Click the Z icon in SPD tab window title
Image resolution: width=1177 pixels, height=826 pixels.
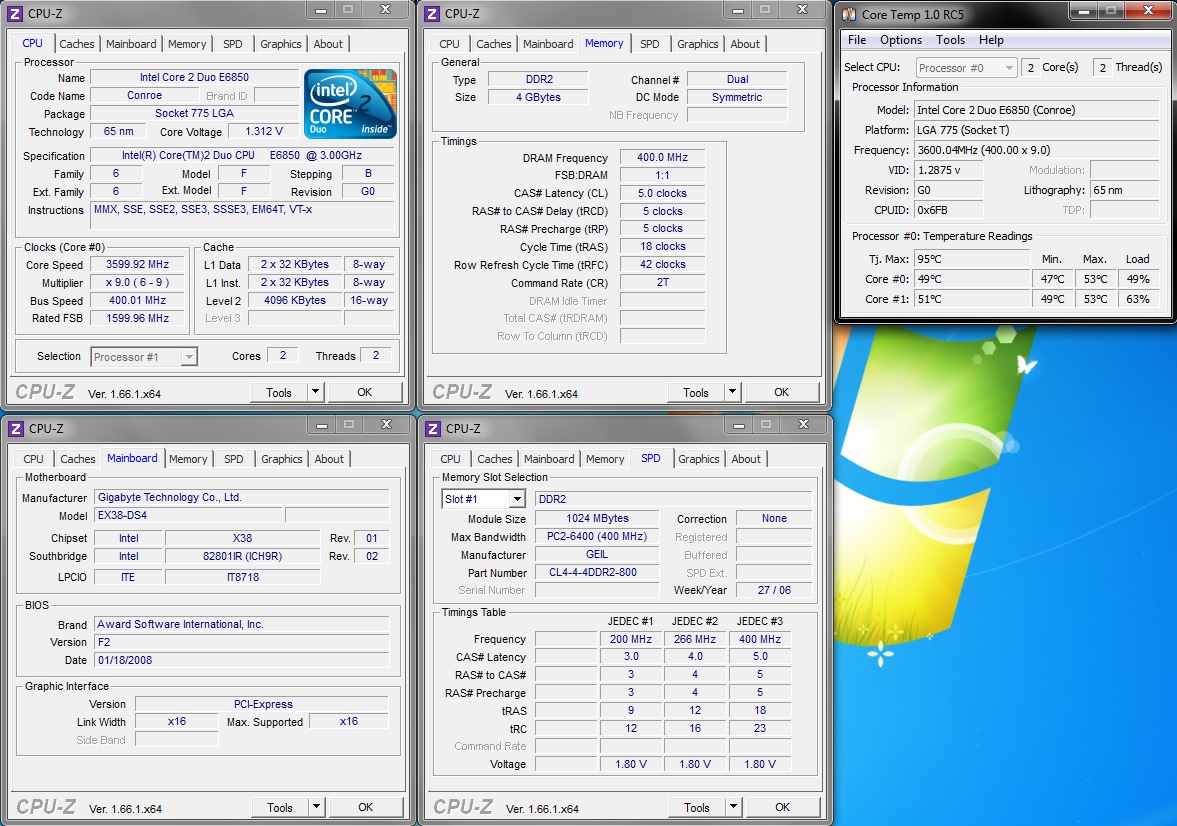click(x=433, y=429)
